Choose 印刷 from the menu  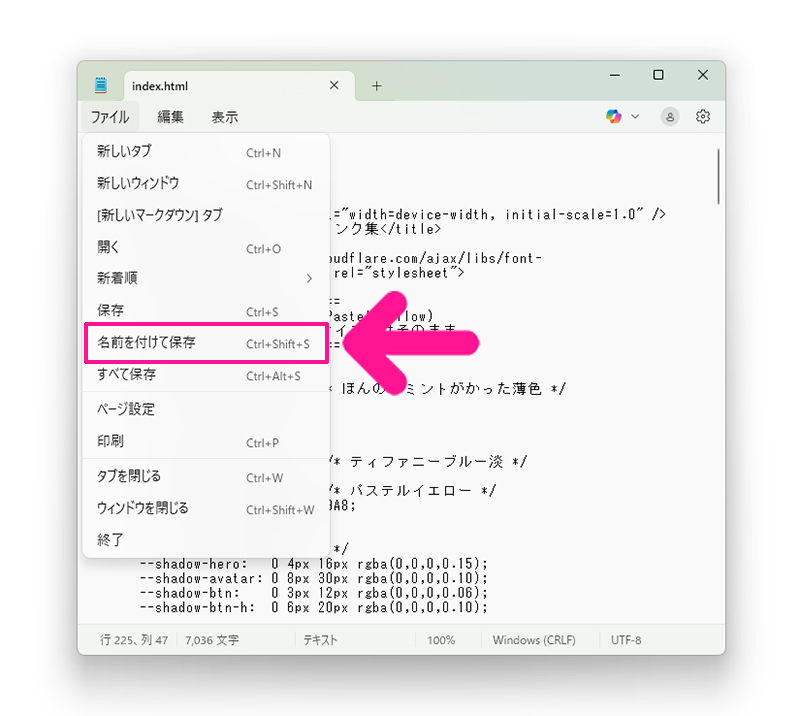click(x=110, y=441)
